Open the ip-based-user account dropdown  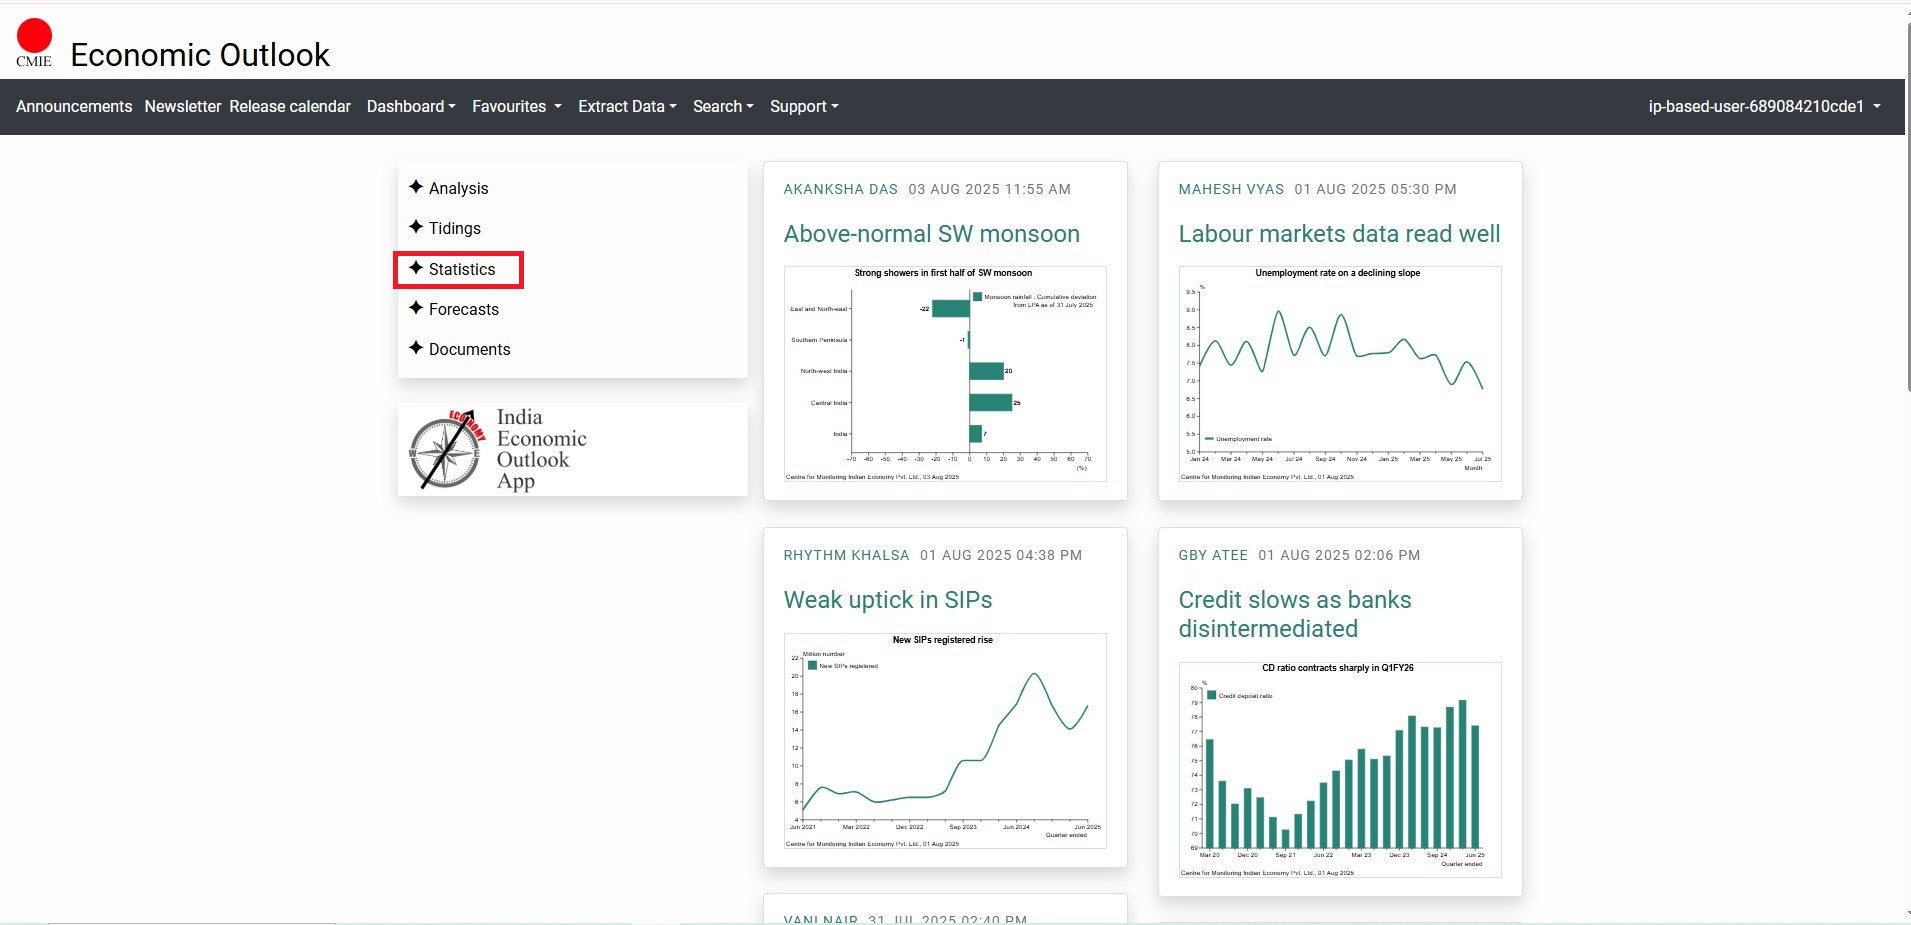tap(1764, 106)
